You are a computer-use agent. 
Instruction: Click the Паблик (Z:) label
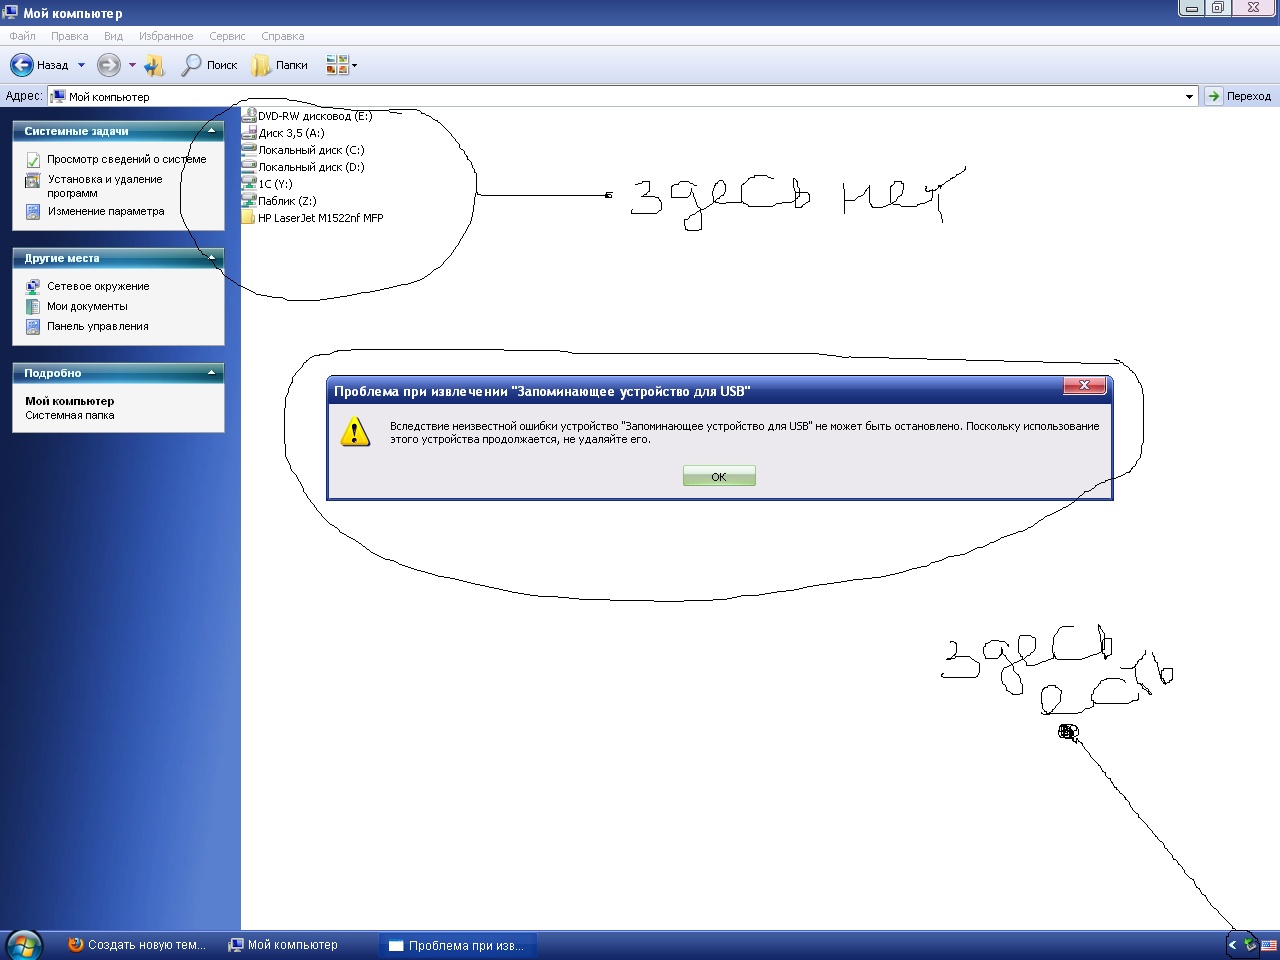point(287,201)
